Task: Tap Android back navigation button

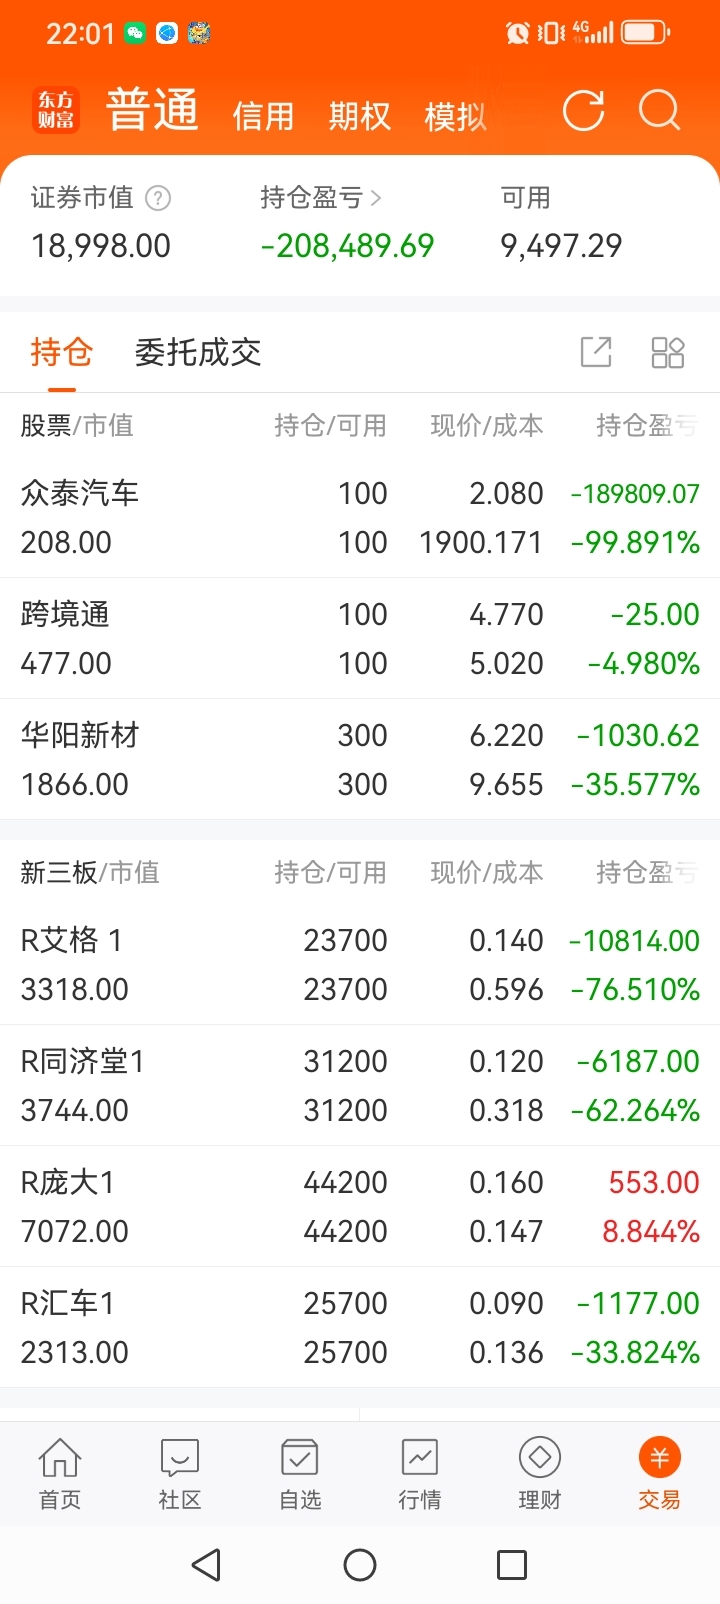Action: [206, 1565]
